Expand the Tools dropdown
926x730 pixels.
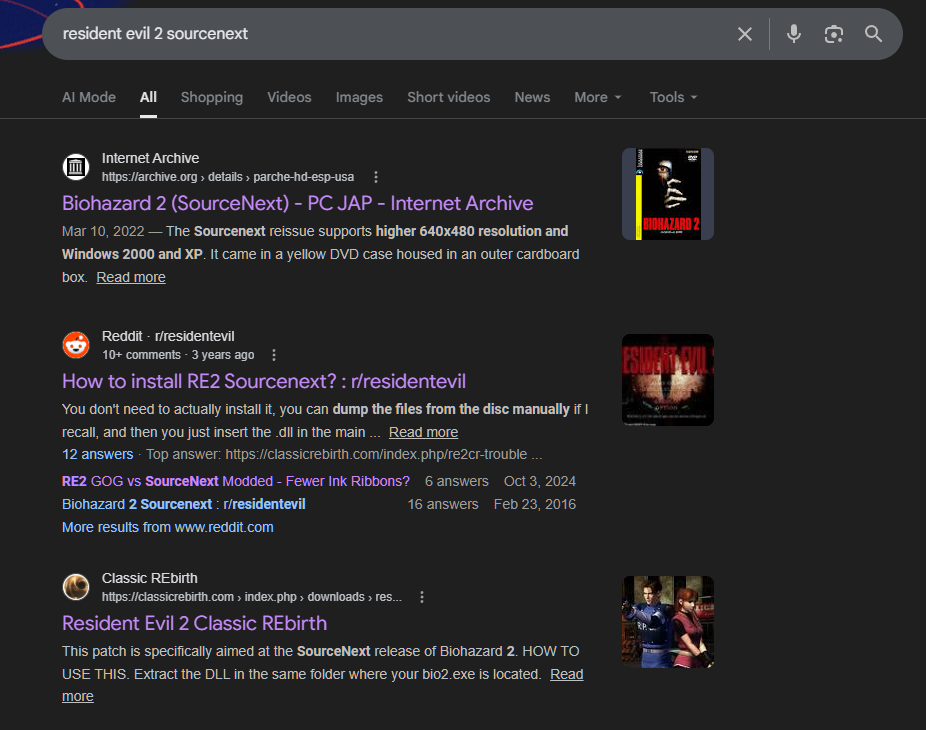pos(673,97)
